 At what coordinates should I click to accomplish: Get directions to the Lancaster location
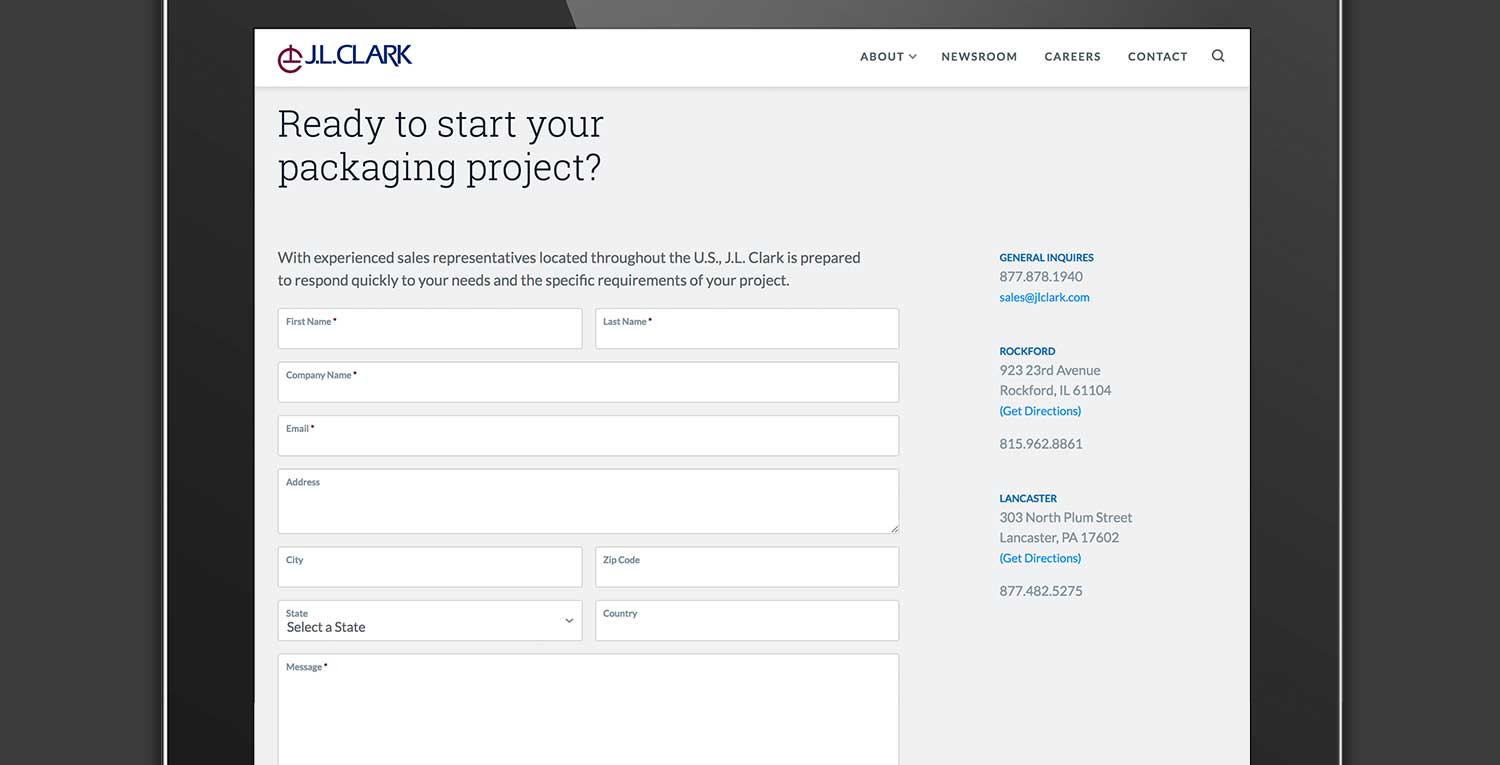pyautogui.click(x=1040, y=558)
